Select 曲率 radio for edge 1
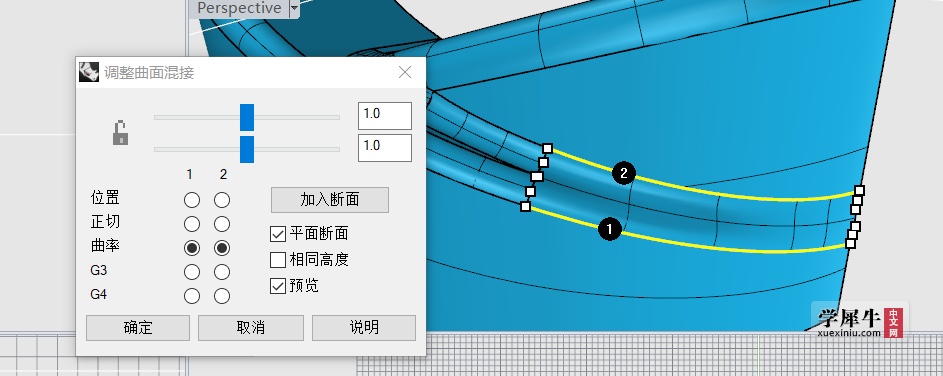This screenshot has height=376, width=943. click(192, 248)
